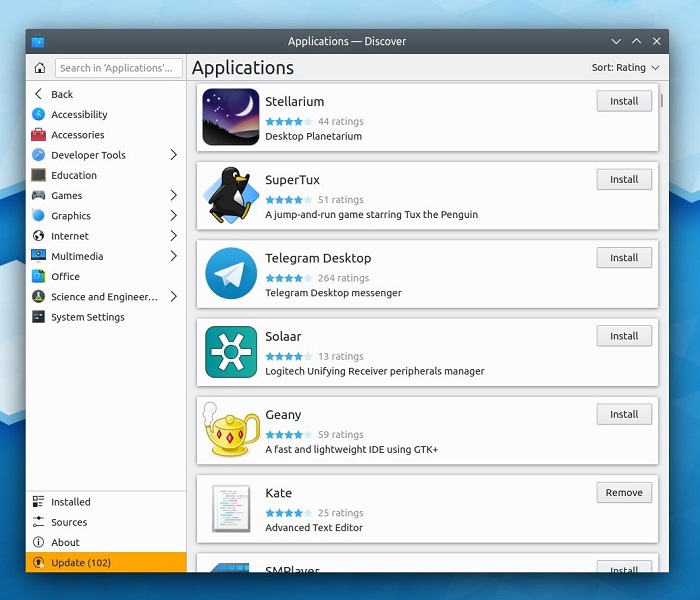Click the SuperTux penguin icon
The height and width of the screenshot is (600, 700).
click(x=231, y=196)
